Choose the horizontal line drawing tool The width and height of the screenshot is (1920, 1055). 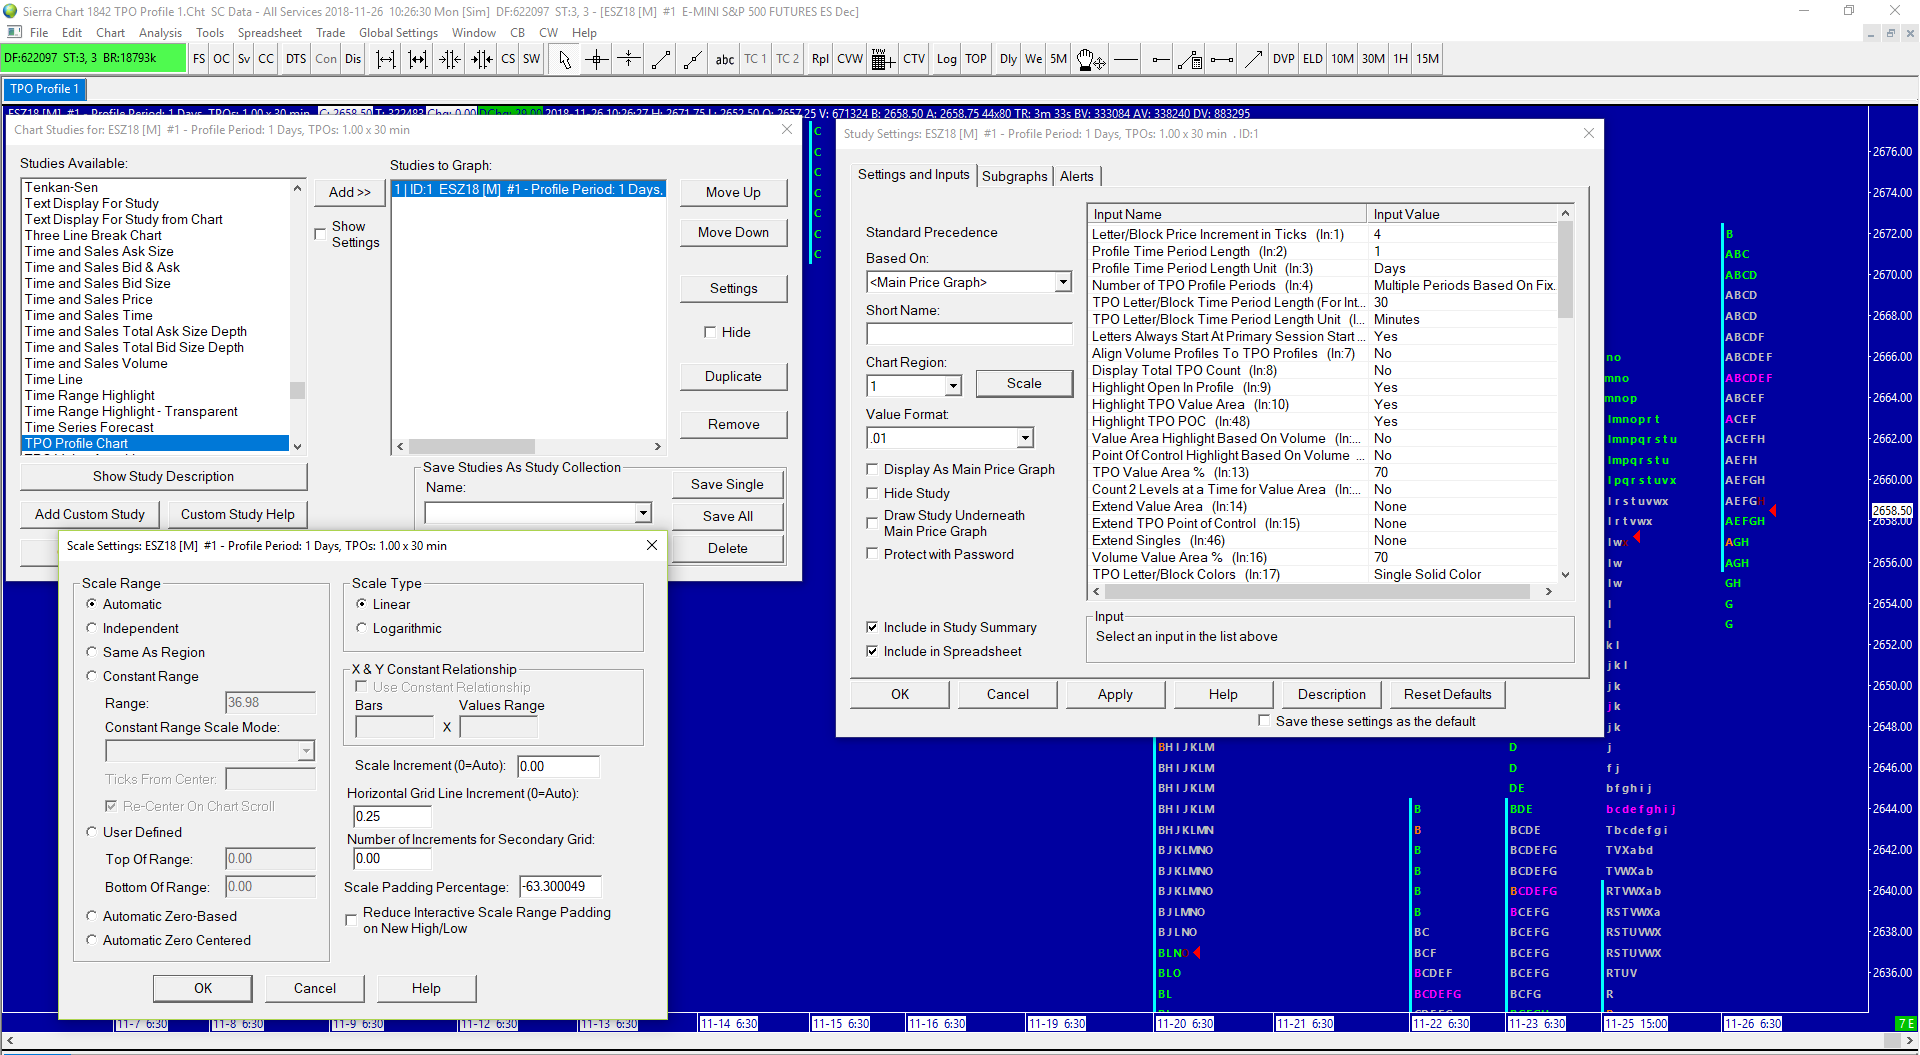pyautogui.click(x=1126, y=59)
